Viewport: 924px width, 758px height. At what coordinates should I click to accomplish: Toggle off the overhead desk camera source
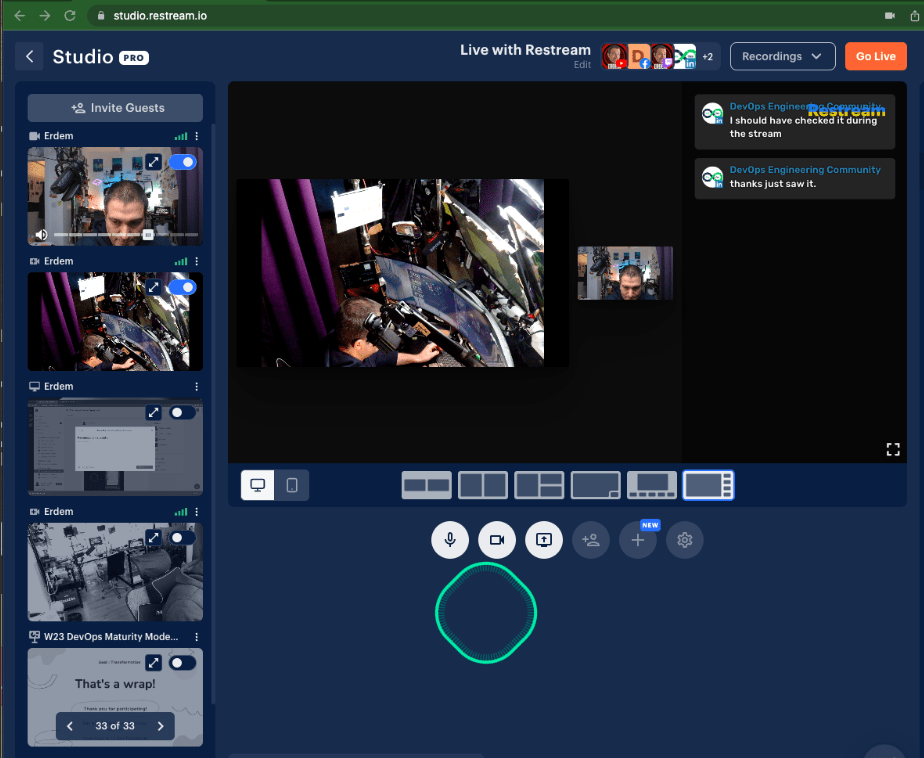tap(182, 287)
